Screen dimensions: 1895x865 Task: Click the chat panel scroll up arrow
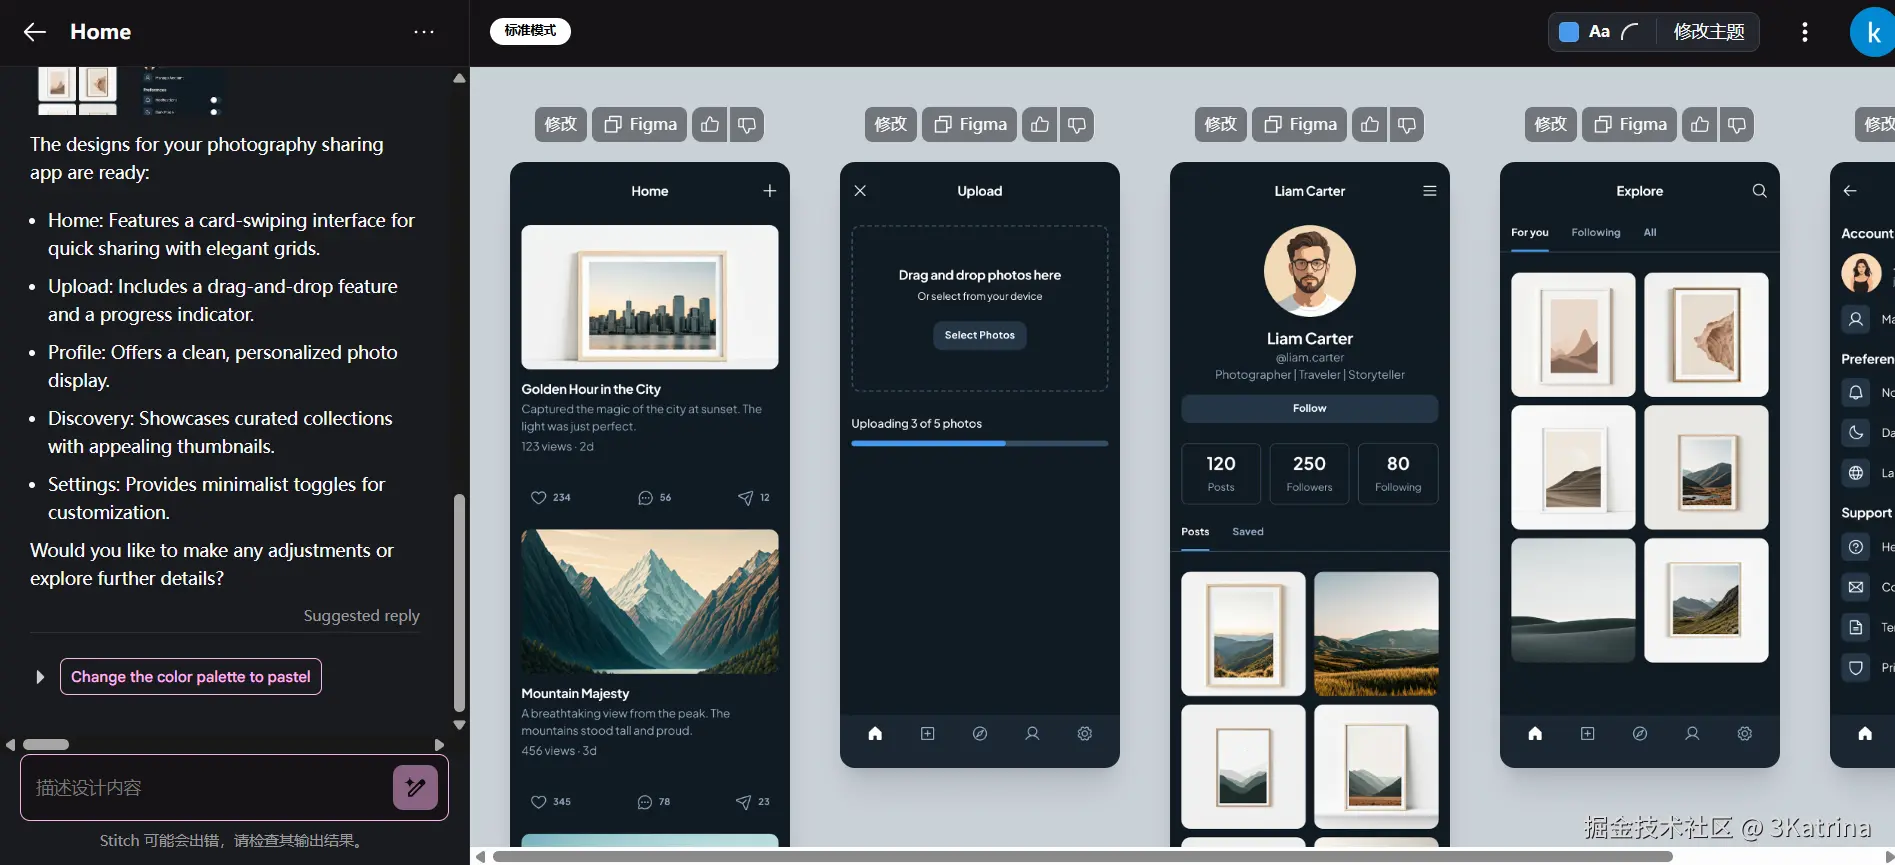click(459, 78)
